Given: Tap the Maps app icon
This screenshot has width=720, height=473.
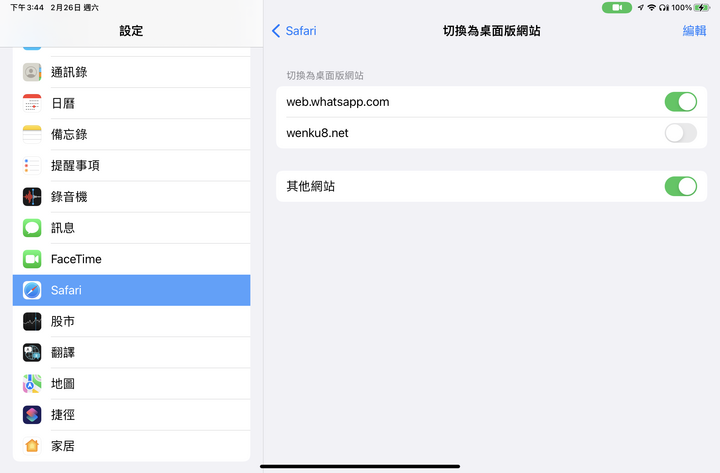Looking at the screenshot, I should pyautogui.click(x=32, y=383).
